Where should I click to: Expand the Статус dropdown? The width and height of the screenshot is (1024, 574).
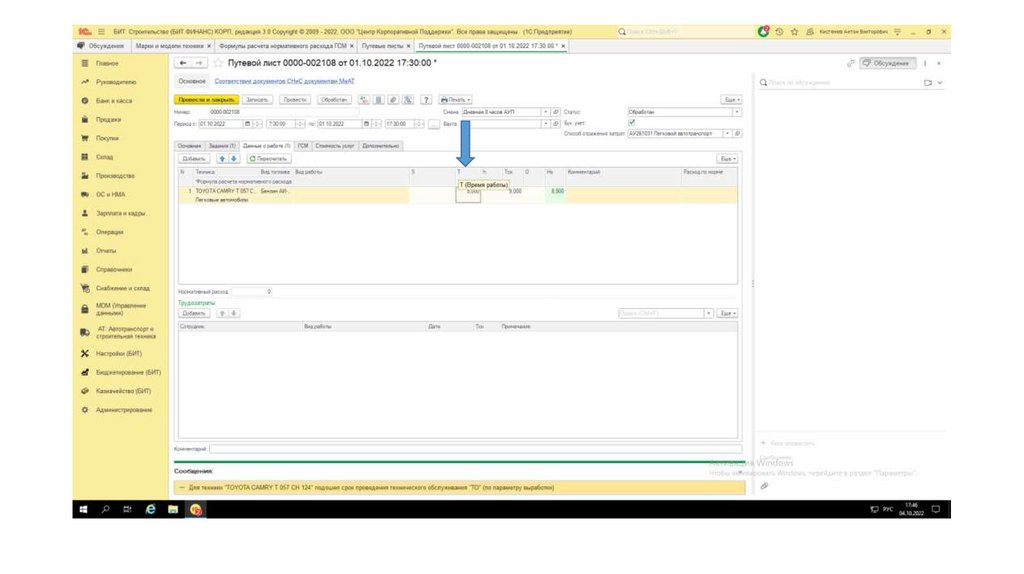(738, 112)
